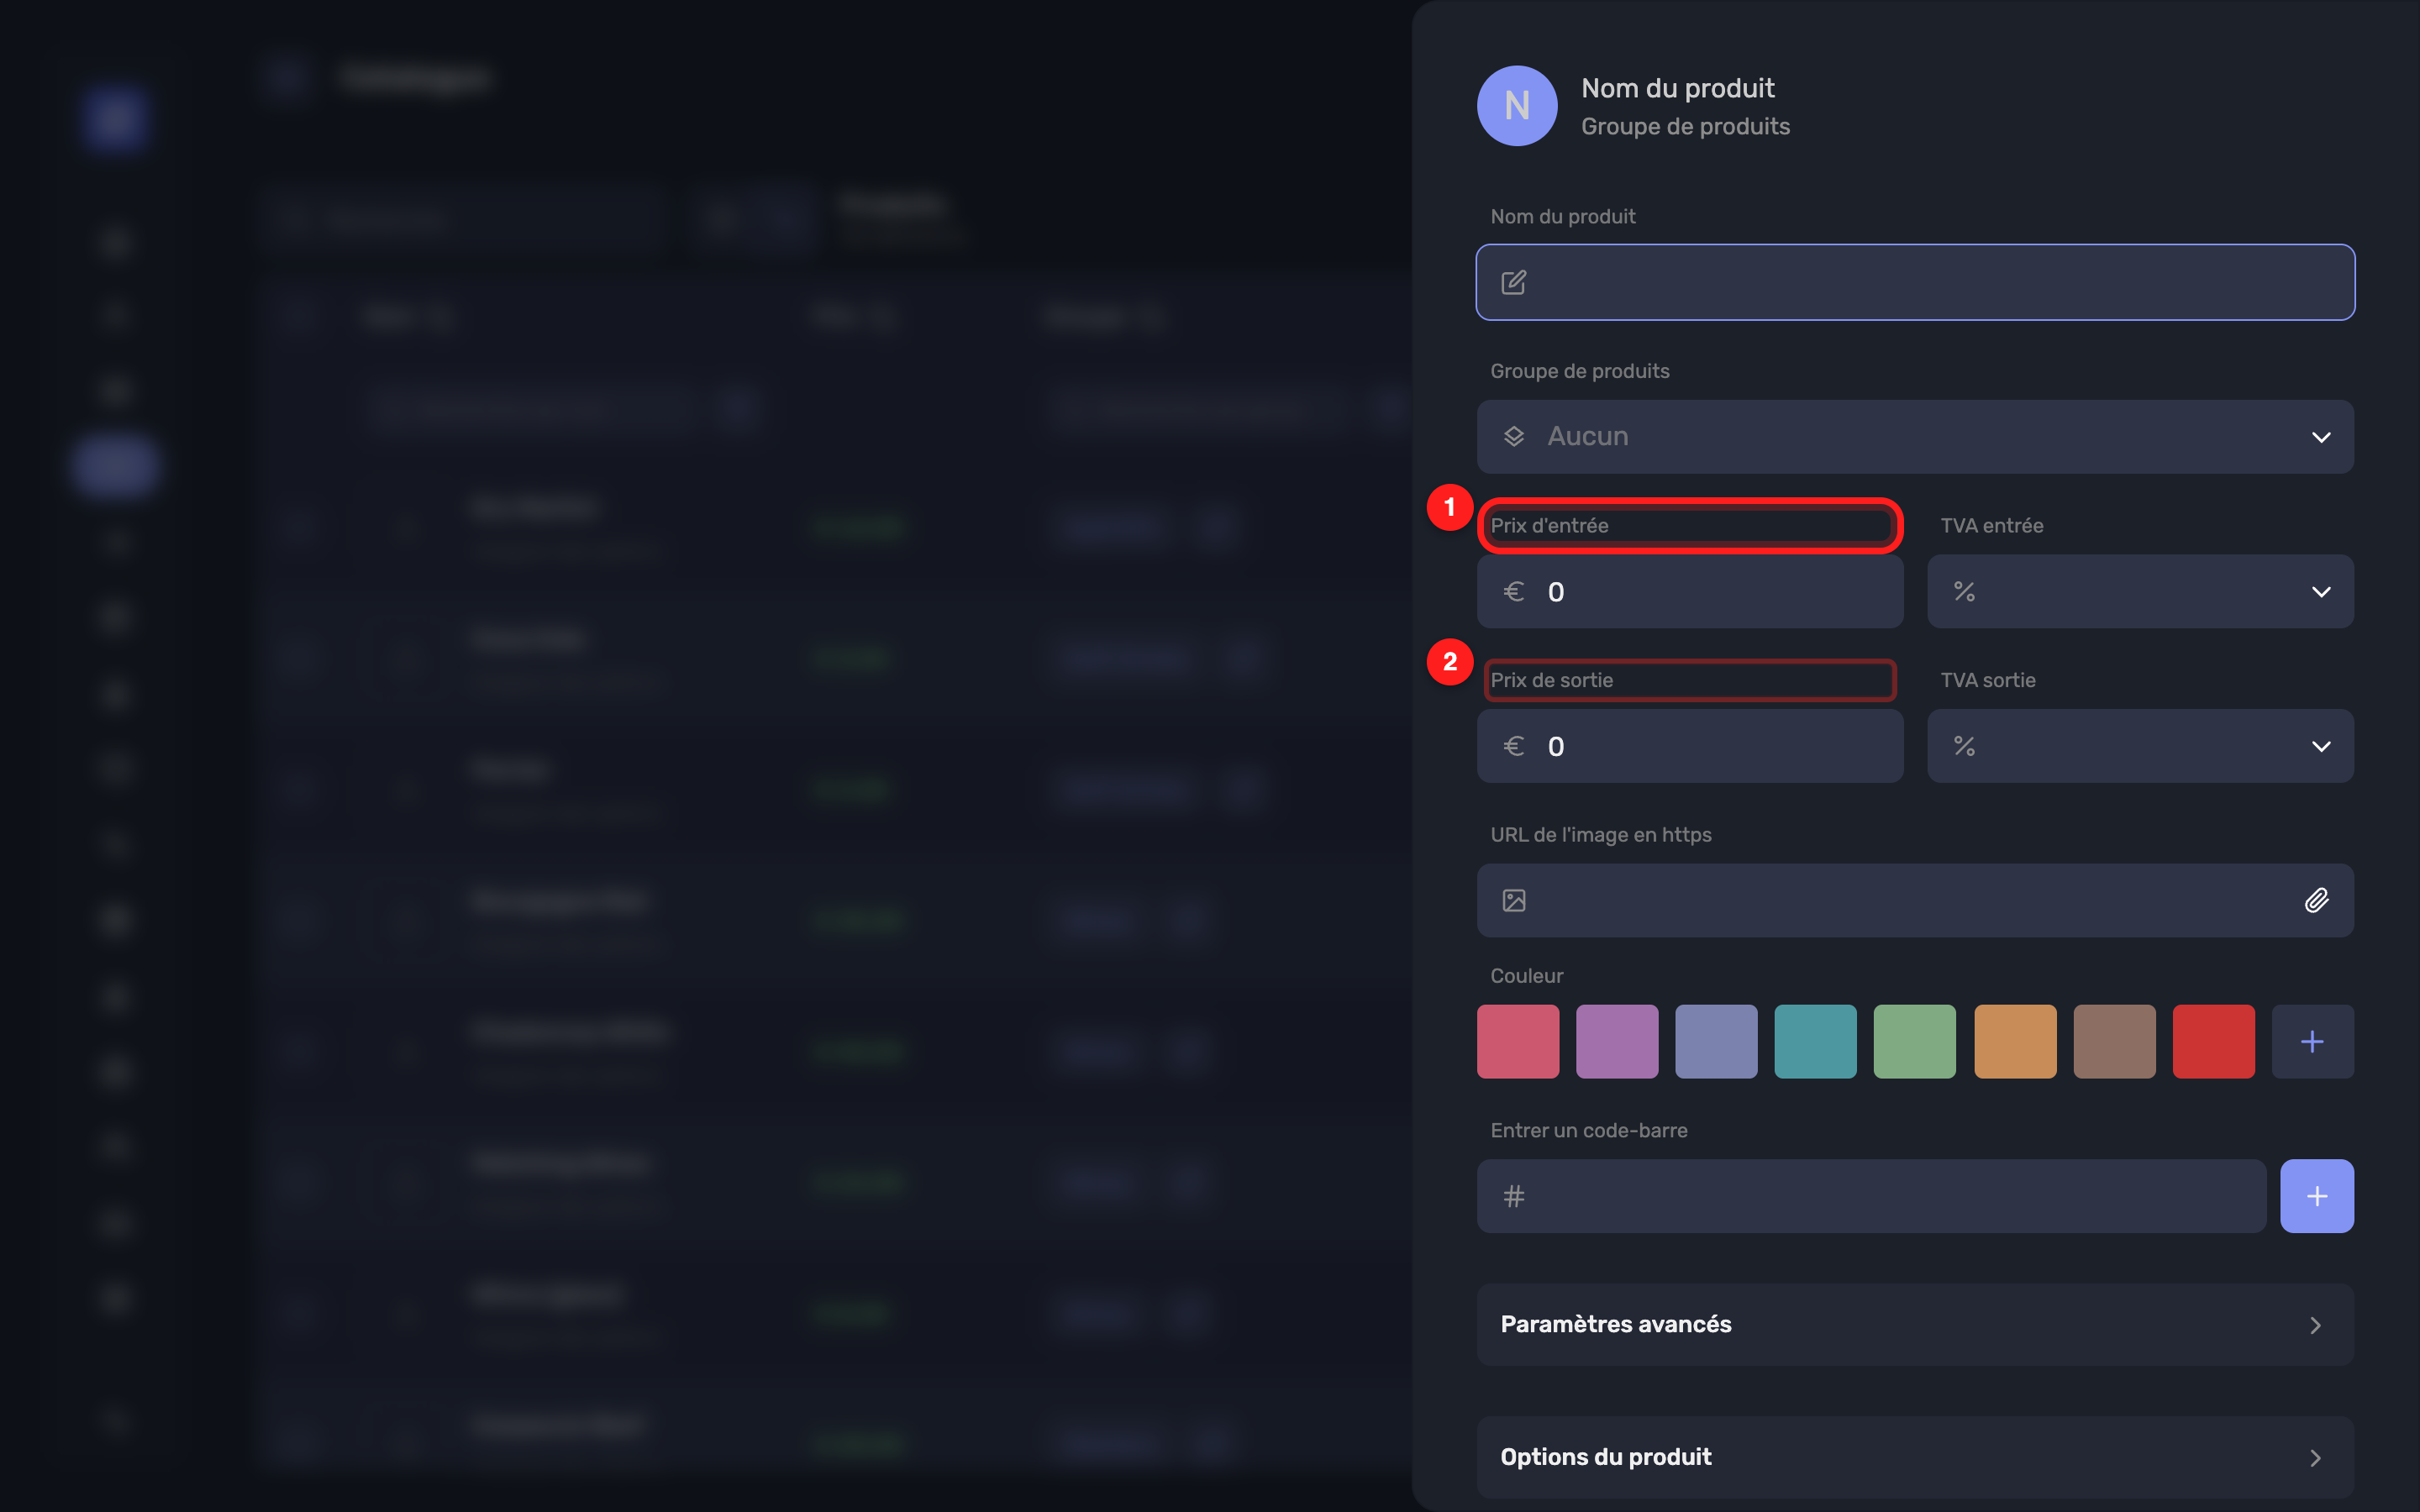Click the percent icon in TVA entrée
The image size is (2420, 1512).
point(1964,592)
